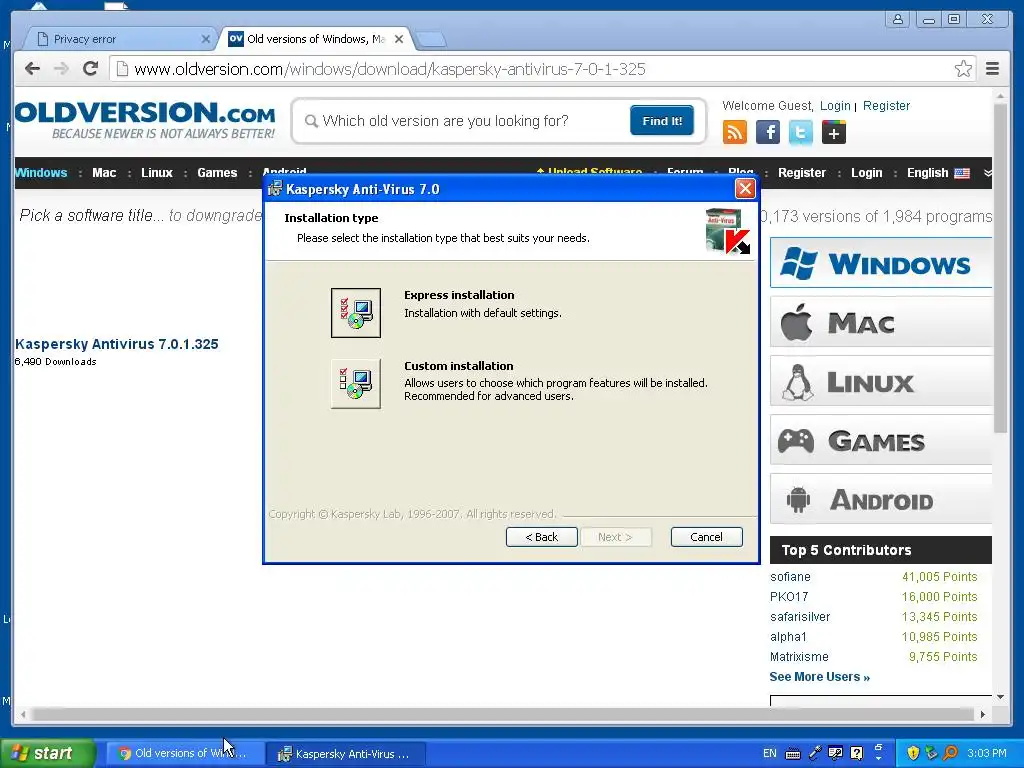Click the Kaspersky box logo in installer header

(x=728, y=231)
